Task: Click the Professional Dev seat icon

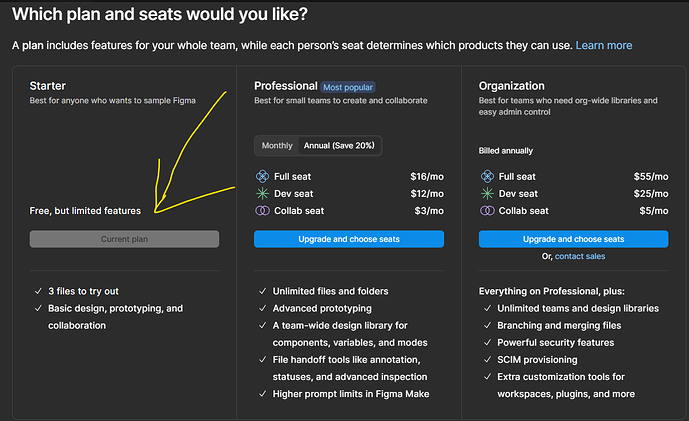Action: coord(262,193)
